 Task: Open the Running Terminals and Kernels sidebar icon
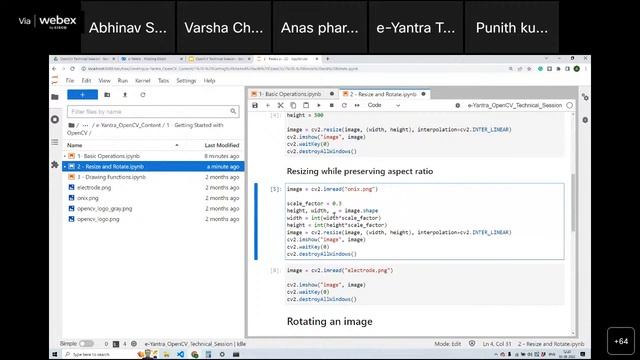55,120
